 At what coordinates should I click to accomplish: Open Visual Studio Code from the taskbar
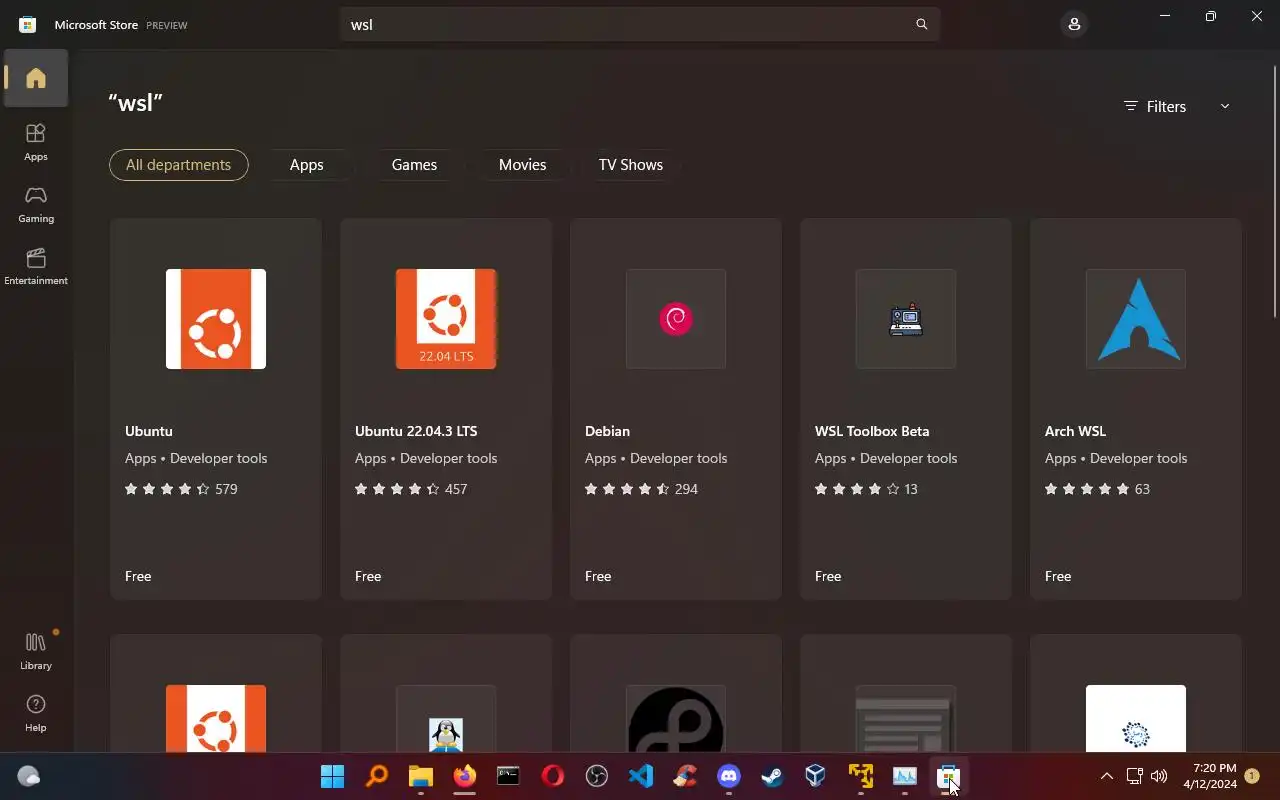tap(641, 776)
